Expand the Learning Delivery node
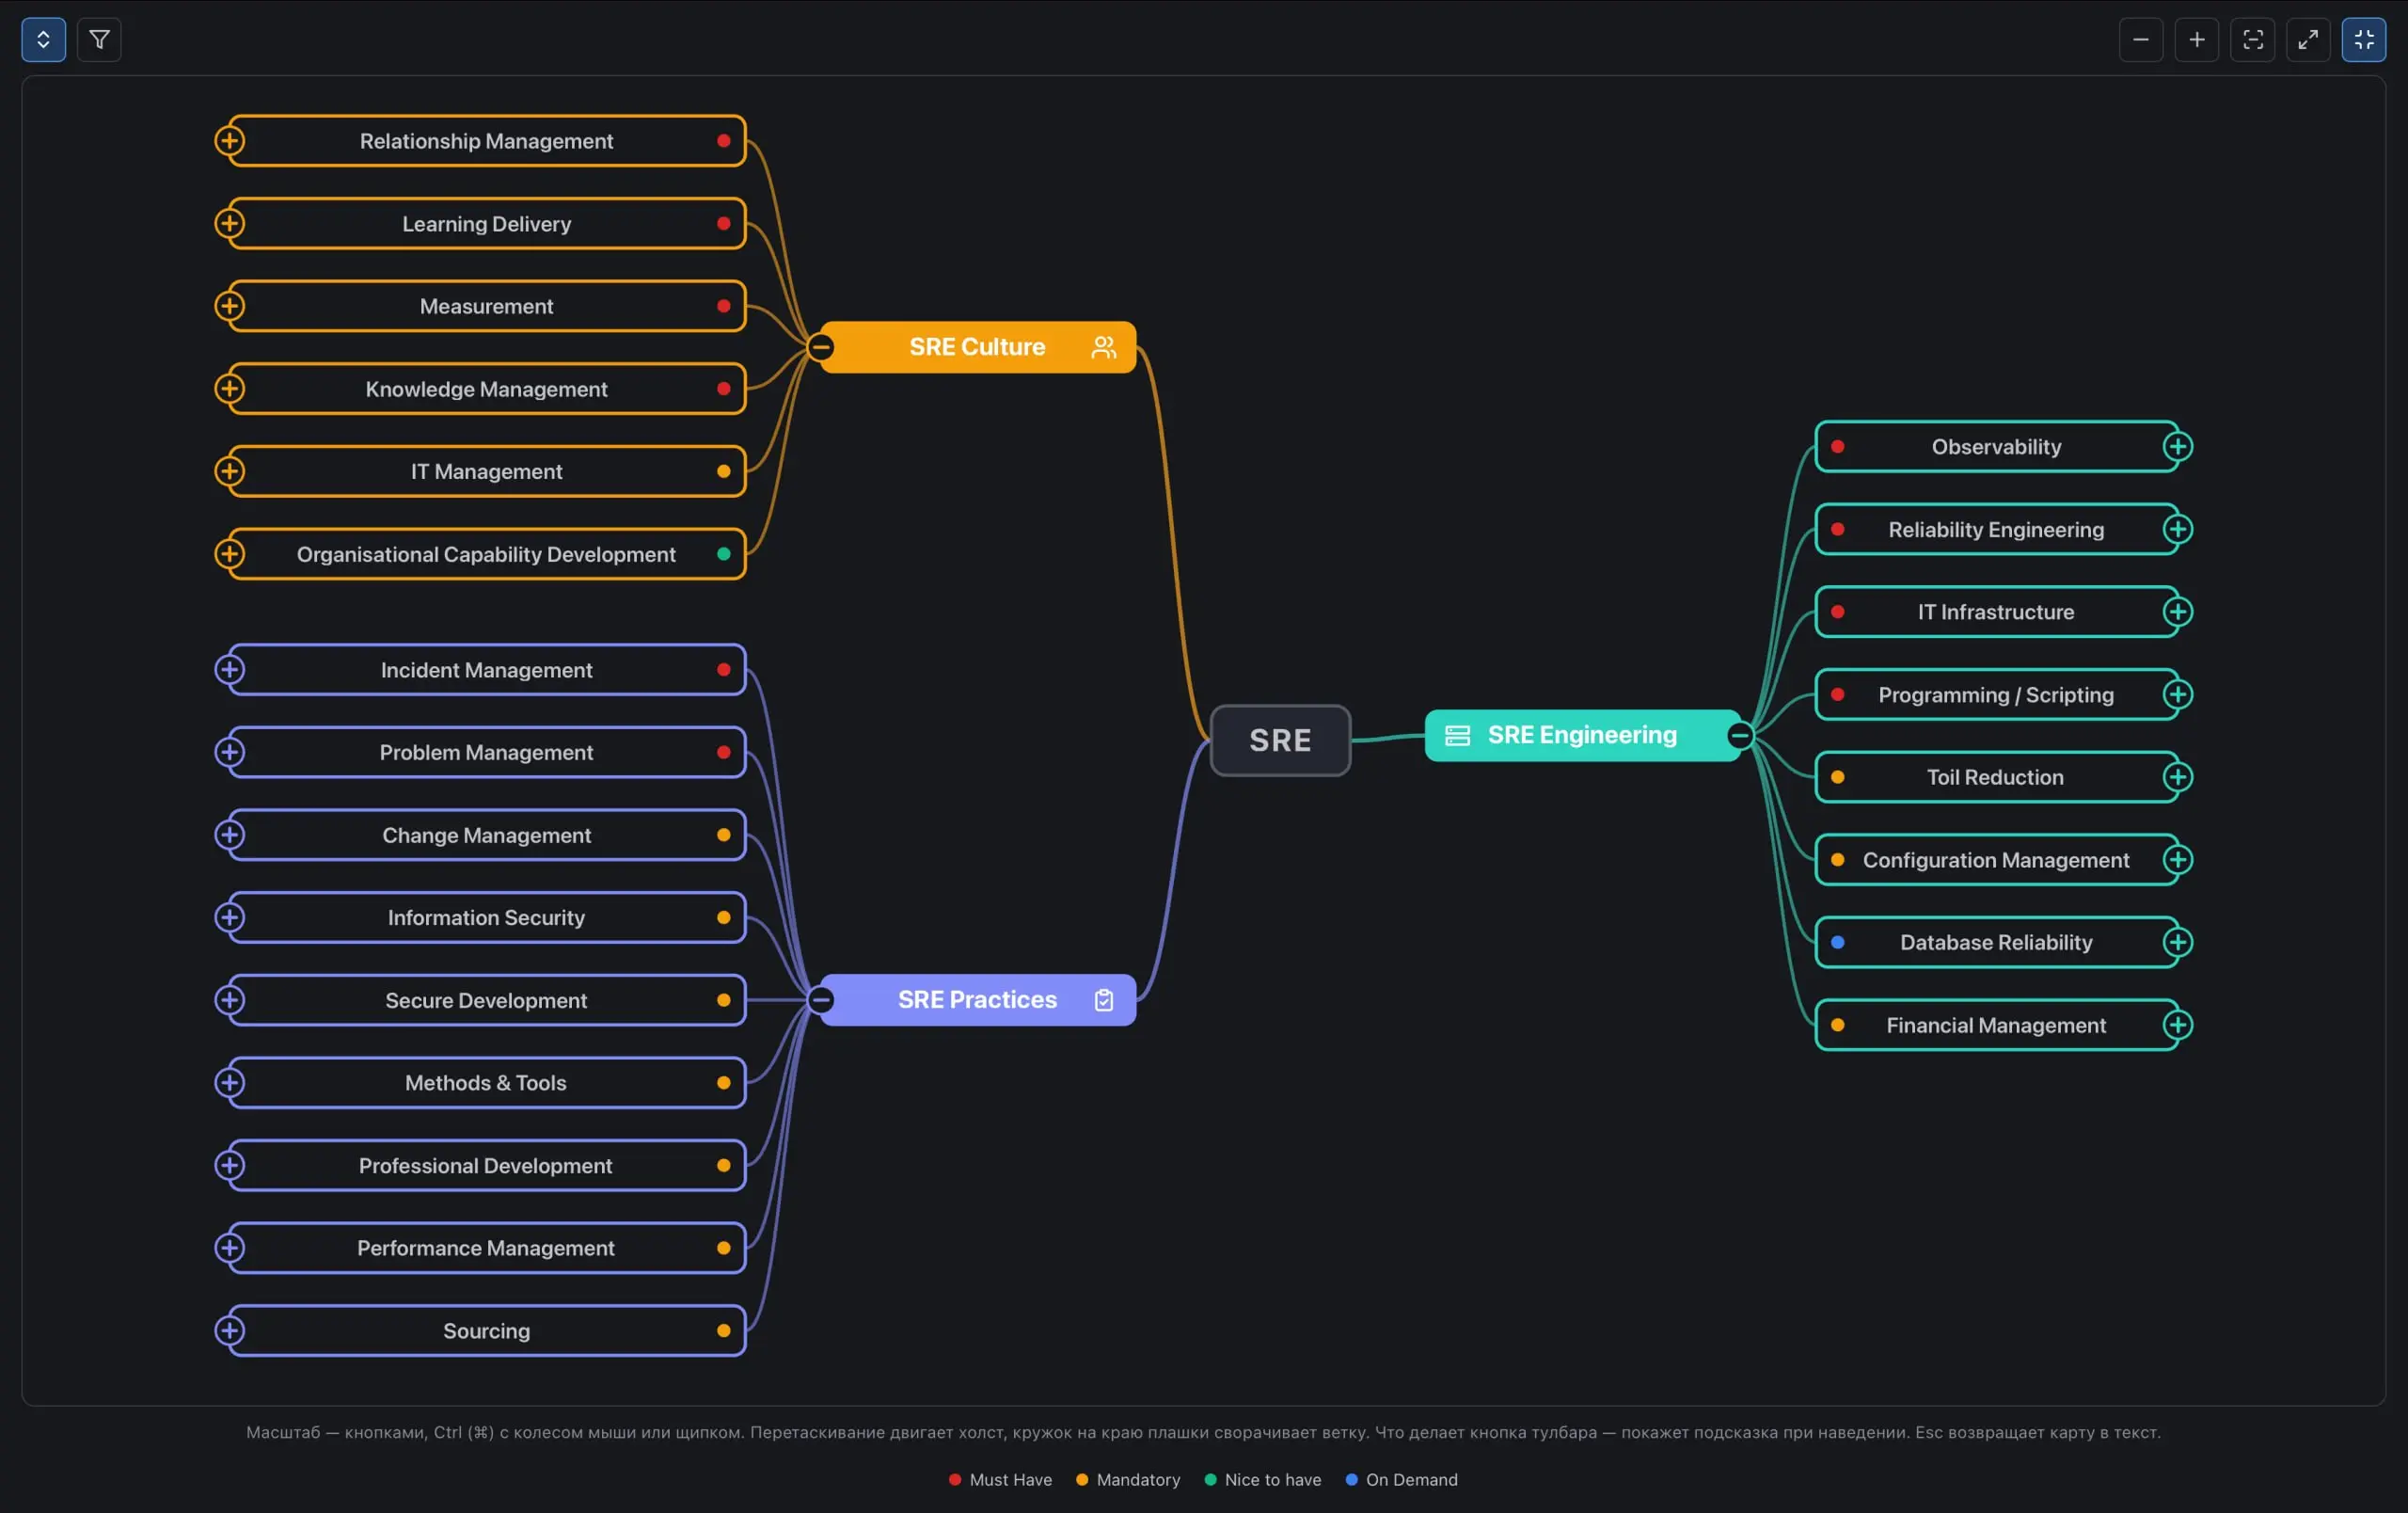 point(230,223)
